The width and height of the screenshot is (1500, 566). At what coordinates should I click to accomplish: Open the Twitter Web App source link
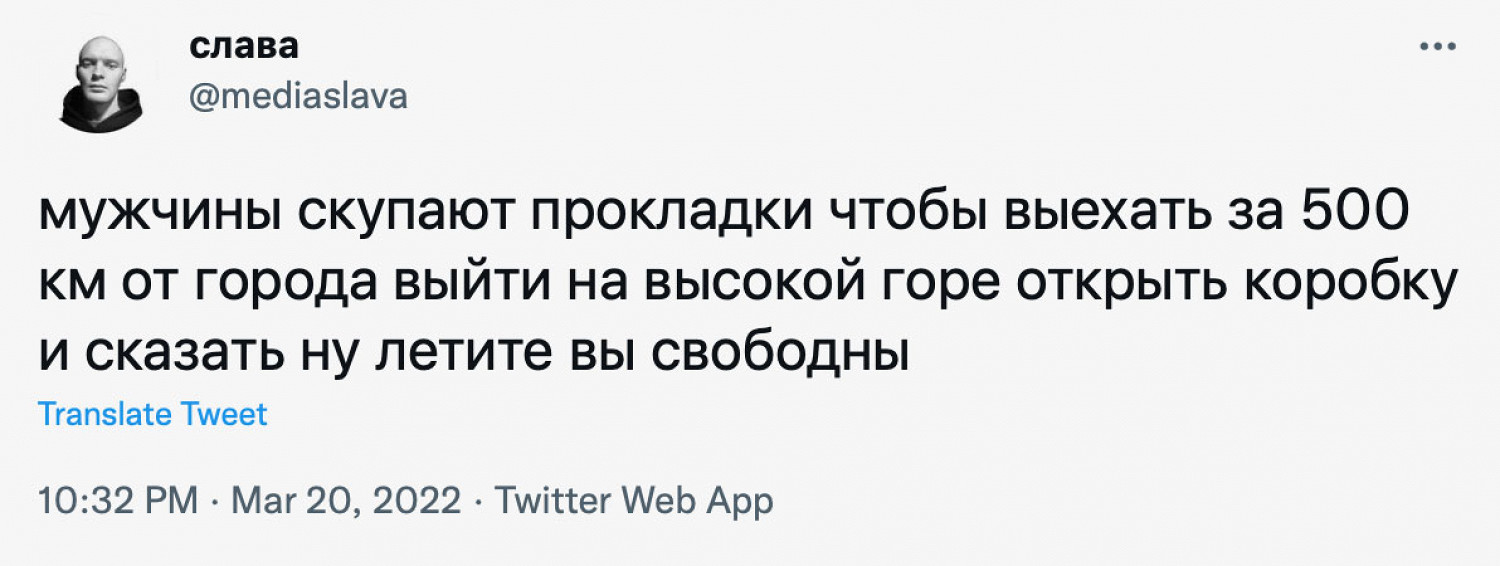(634, 501)
